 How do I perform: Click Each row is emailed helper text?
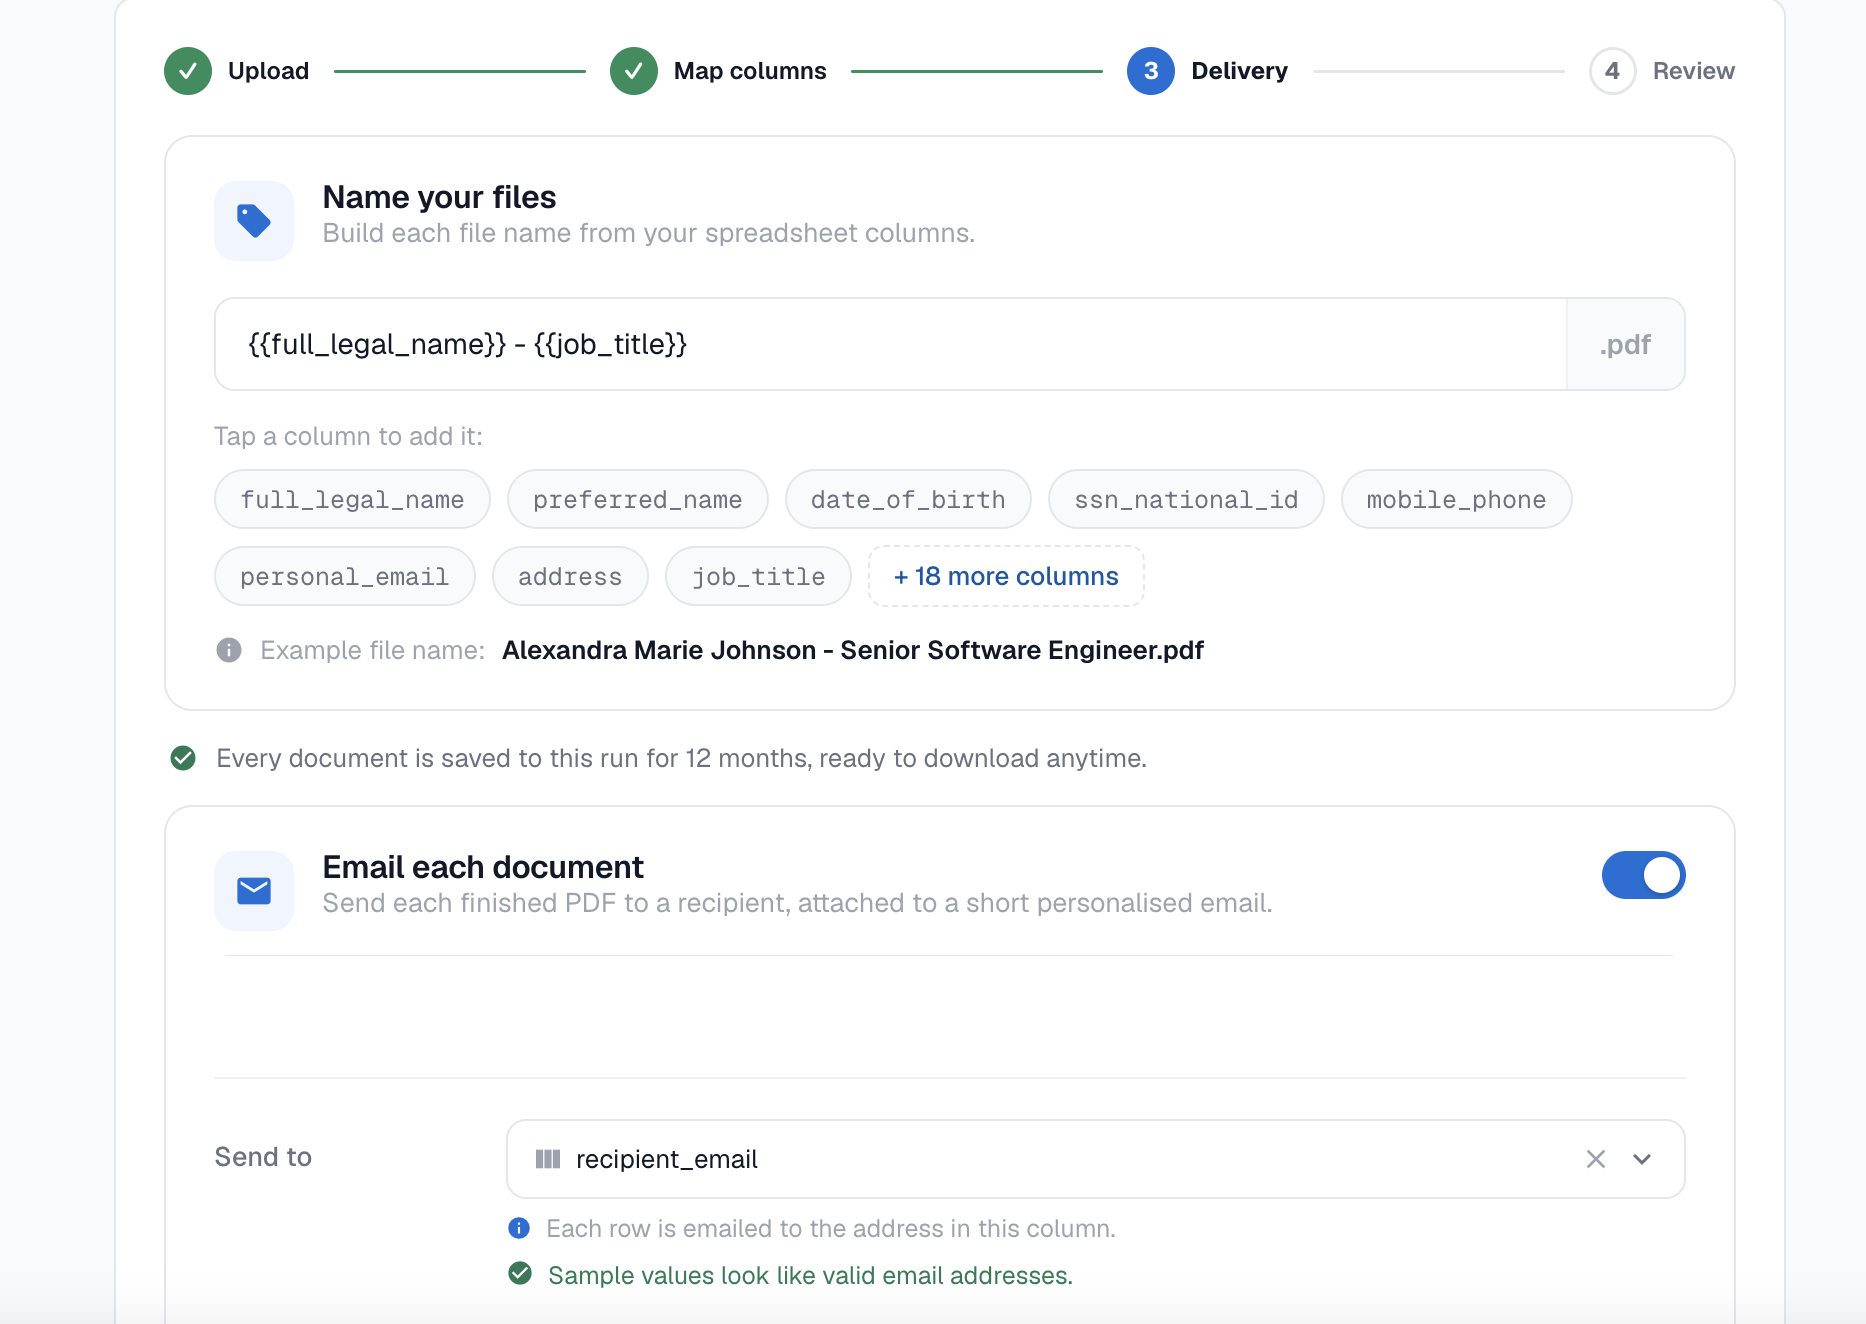tap(831, 1228)
